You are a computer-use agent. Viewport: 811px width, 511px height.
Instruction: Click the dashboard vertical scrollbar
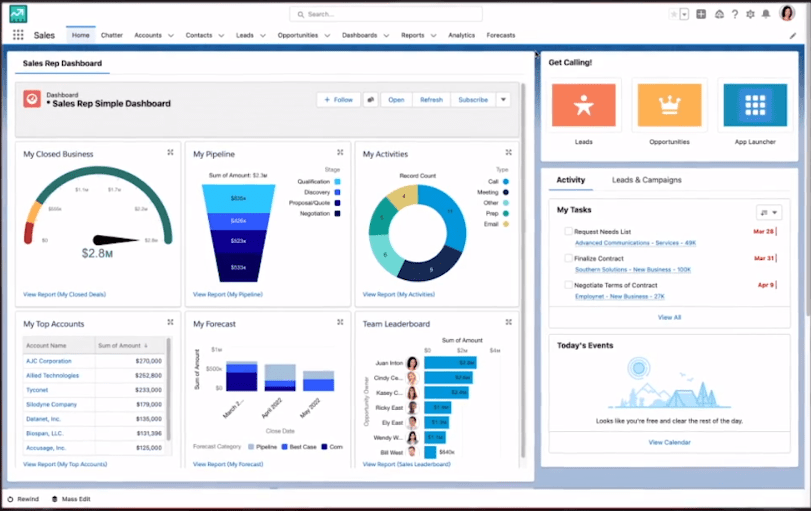click(x=523, y=269)
